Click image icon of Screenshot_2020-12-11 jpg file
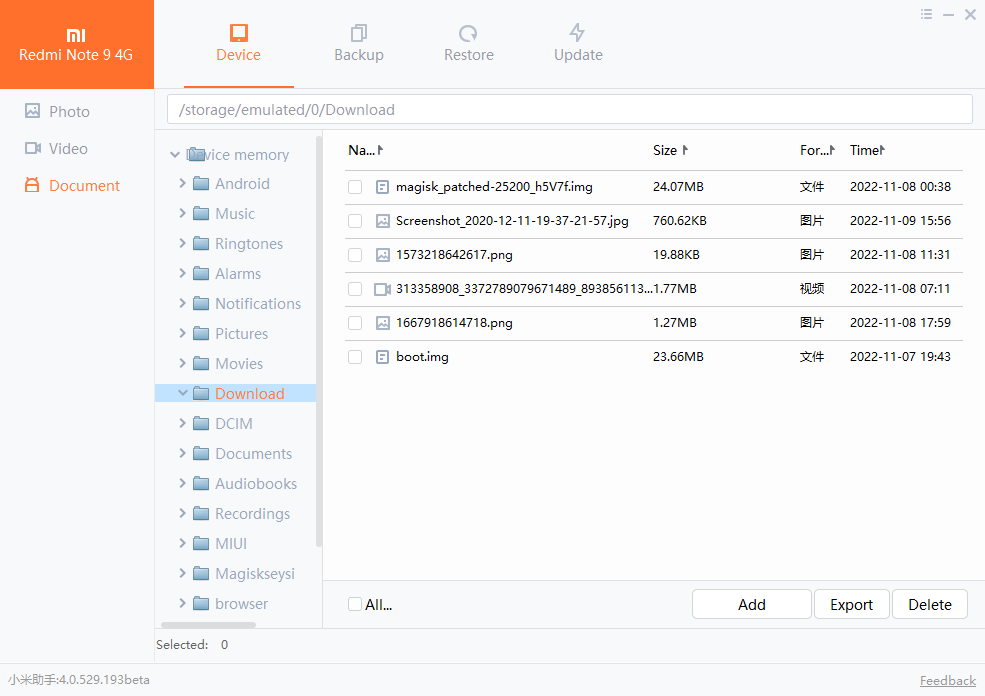985x696 pixels. click(x=382, y=220)
